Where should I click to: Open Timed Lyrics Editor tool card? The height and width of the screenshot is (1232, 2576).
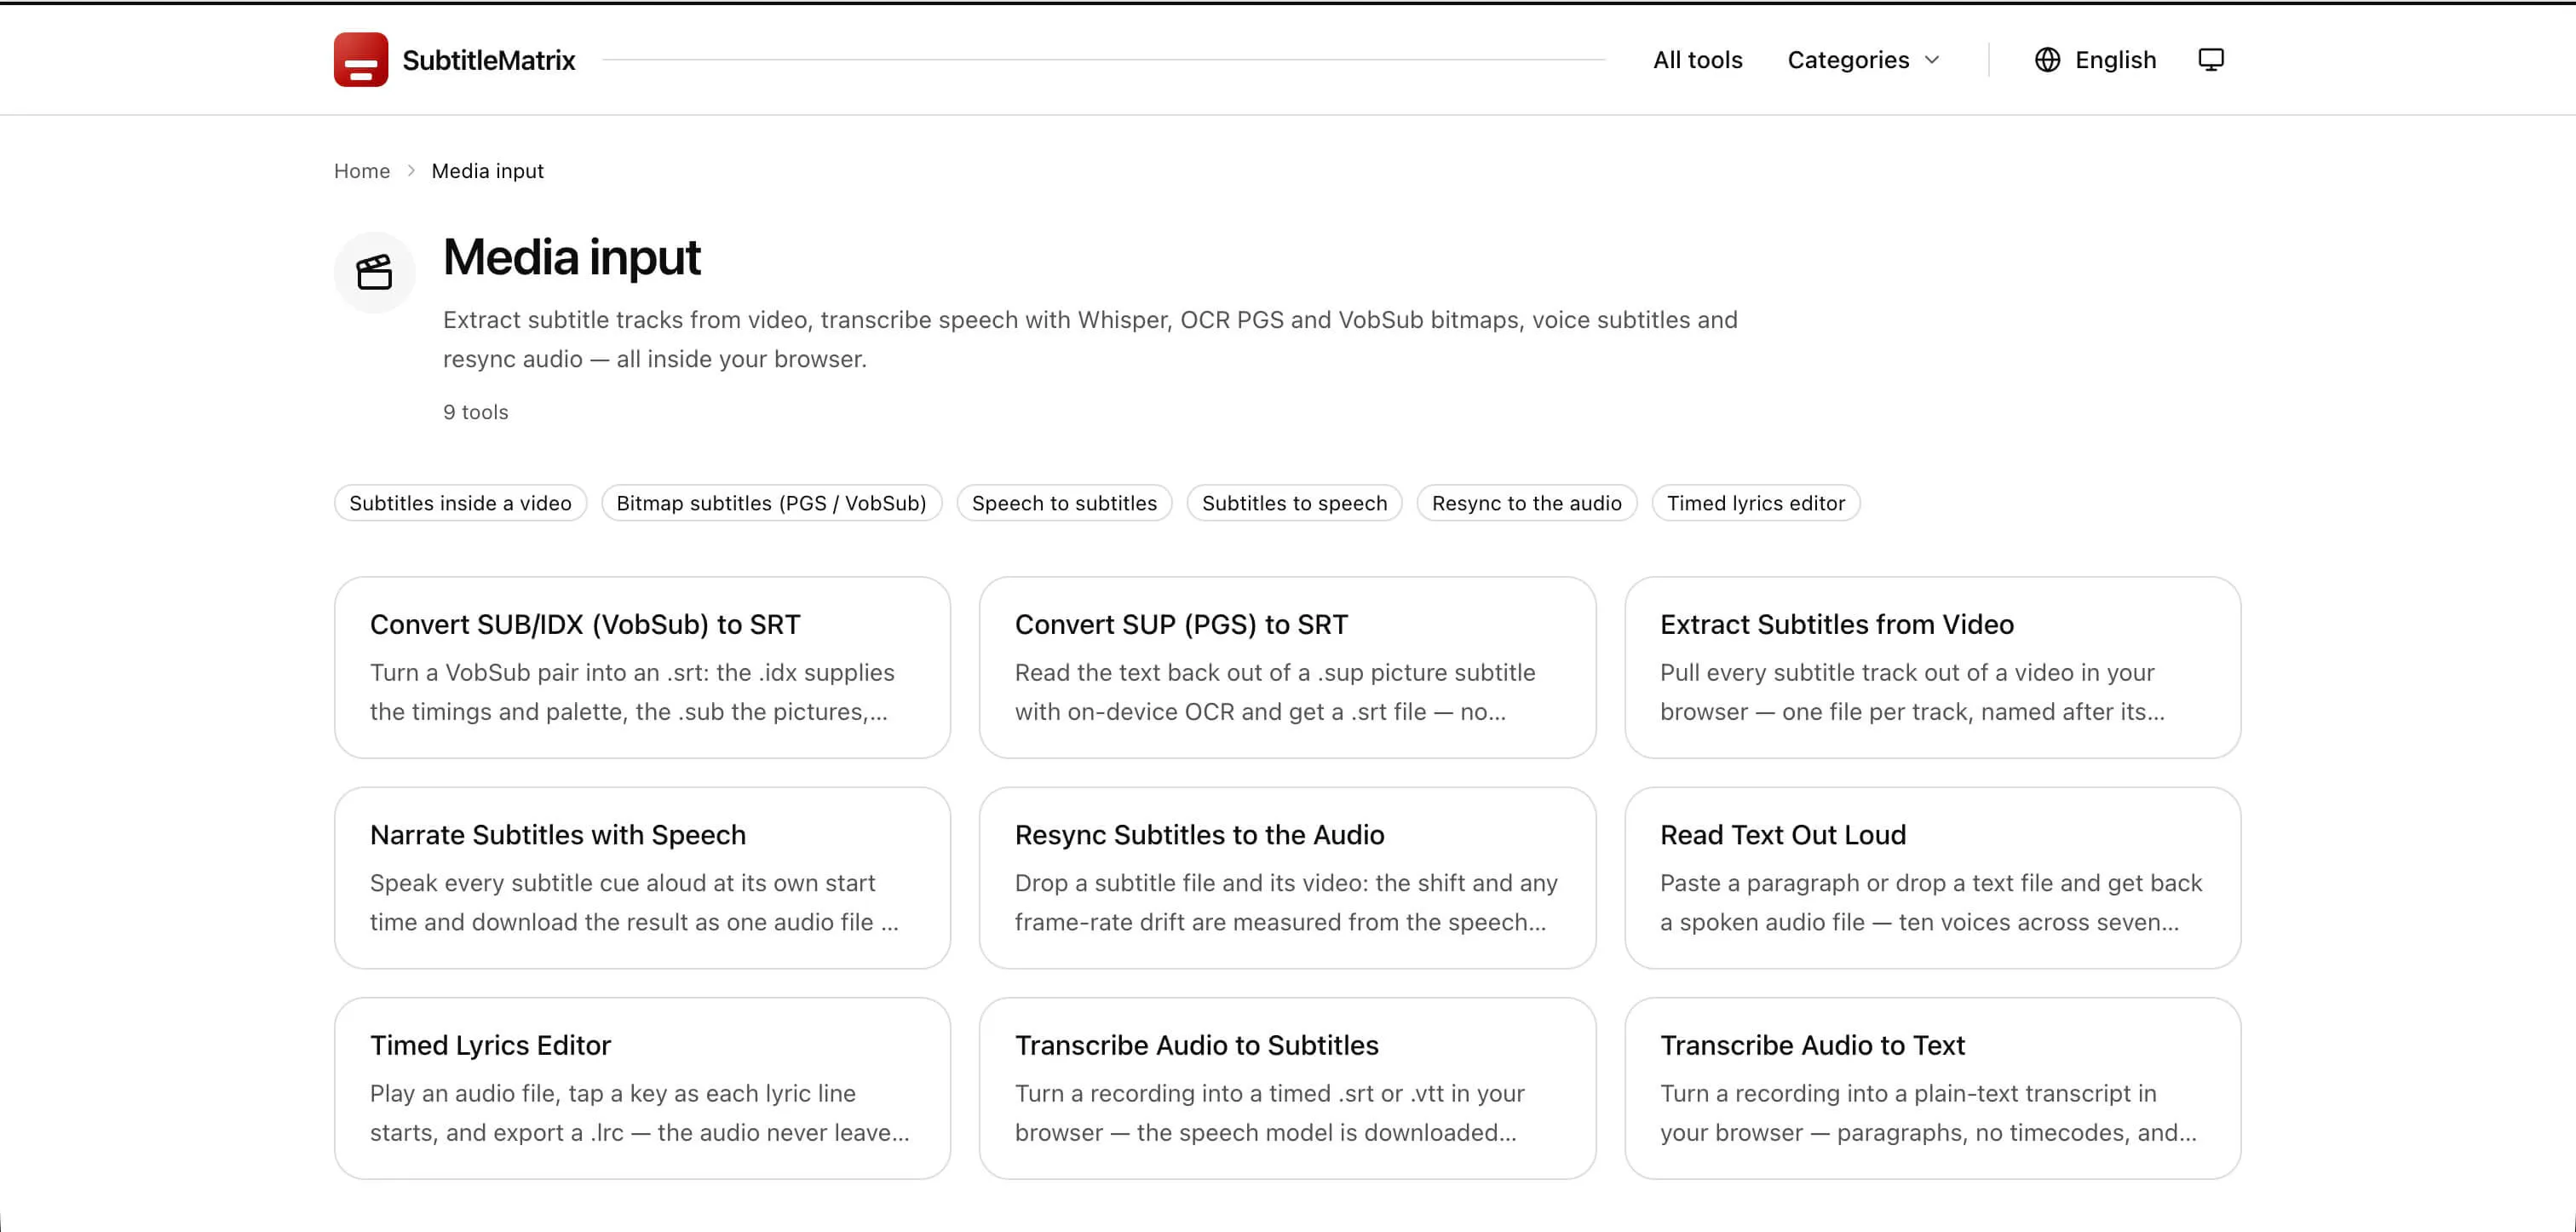642,1088
